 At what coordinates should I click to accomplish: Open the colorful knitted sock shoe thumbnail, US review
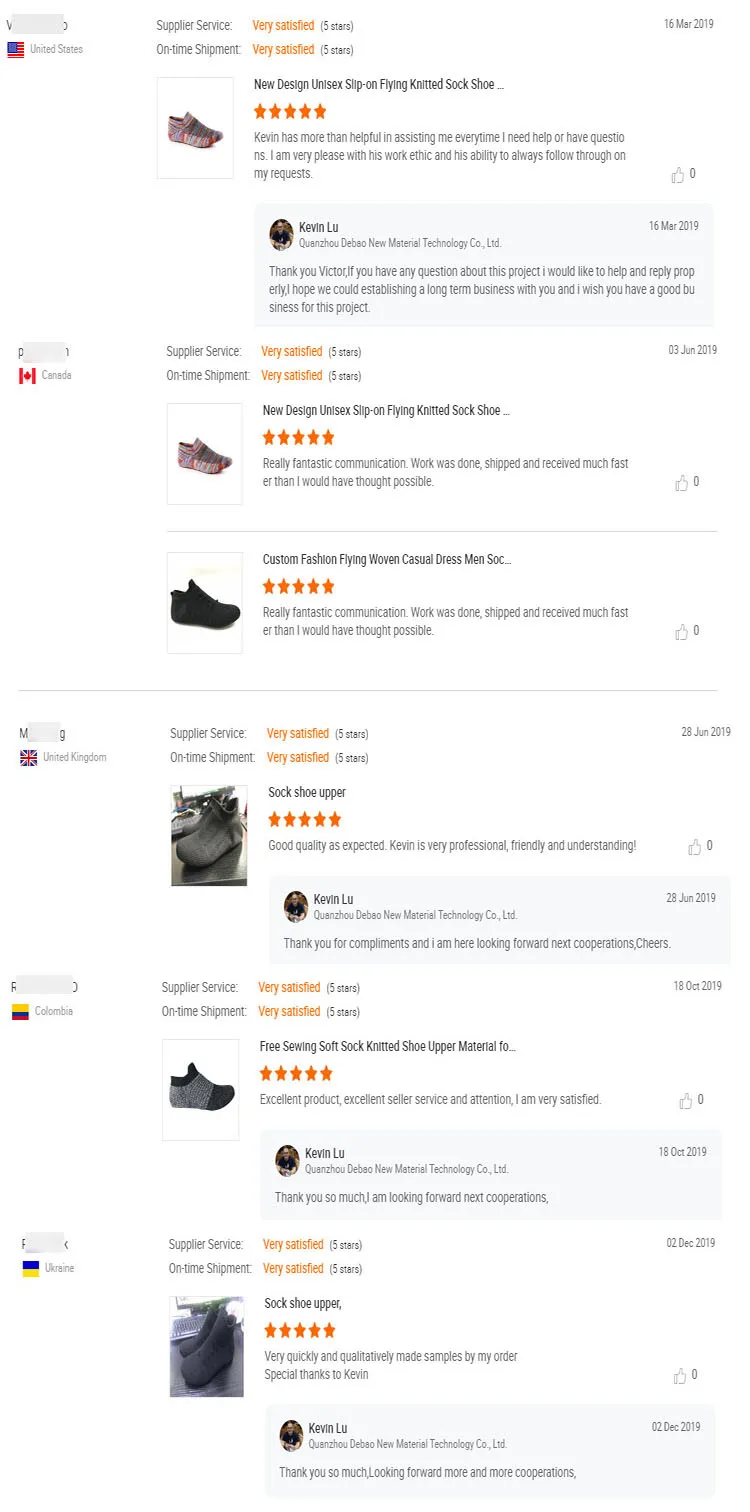[195, 128]
